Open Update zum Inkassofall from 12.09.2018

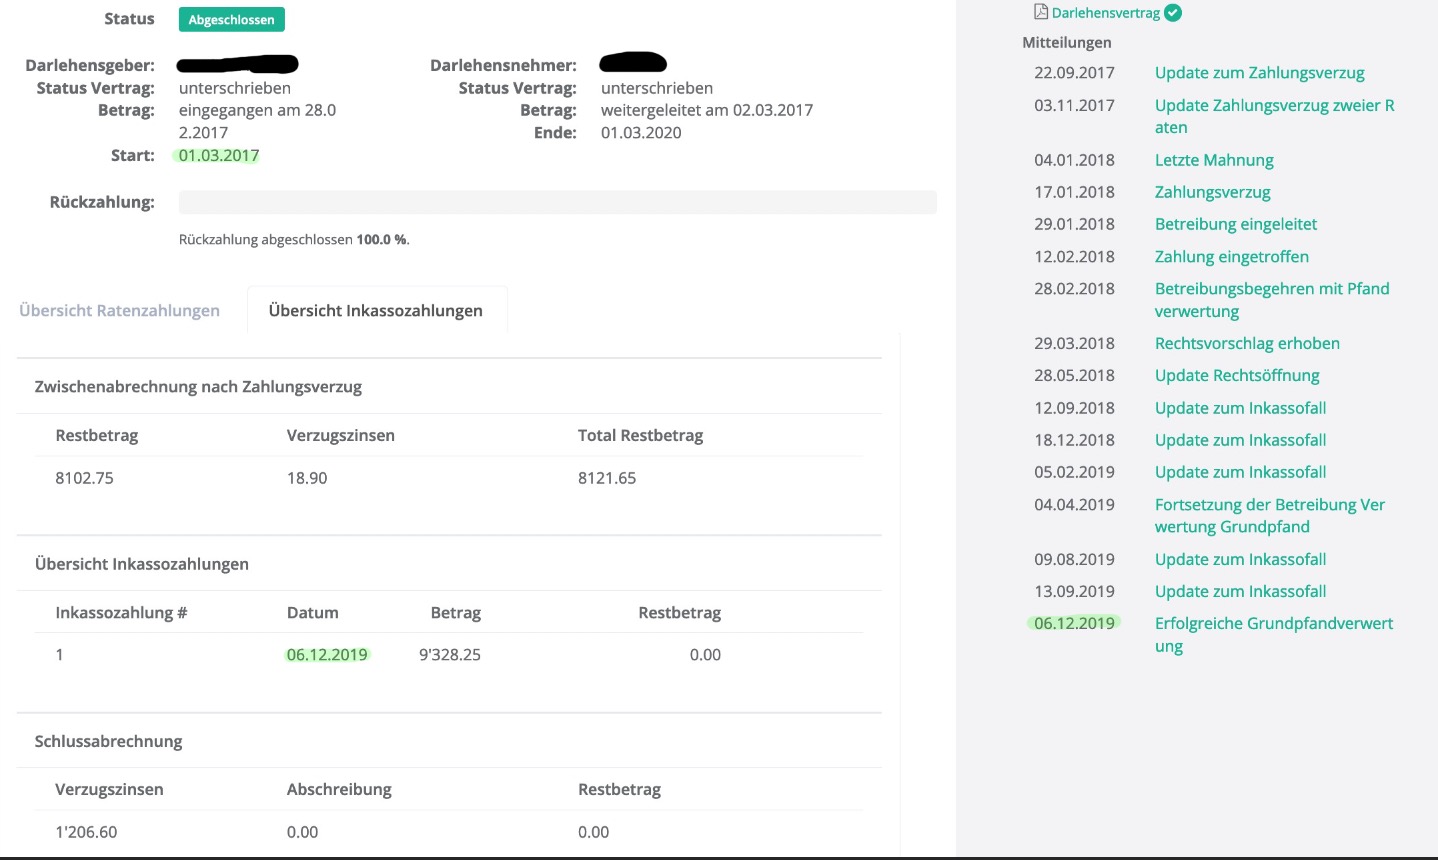click(1240, 408)
